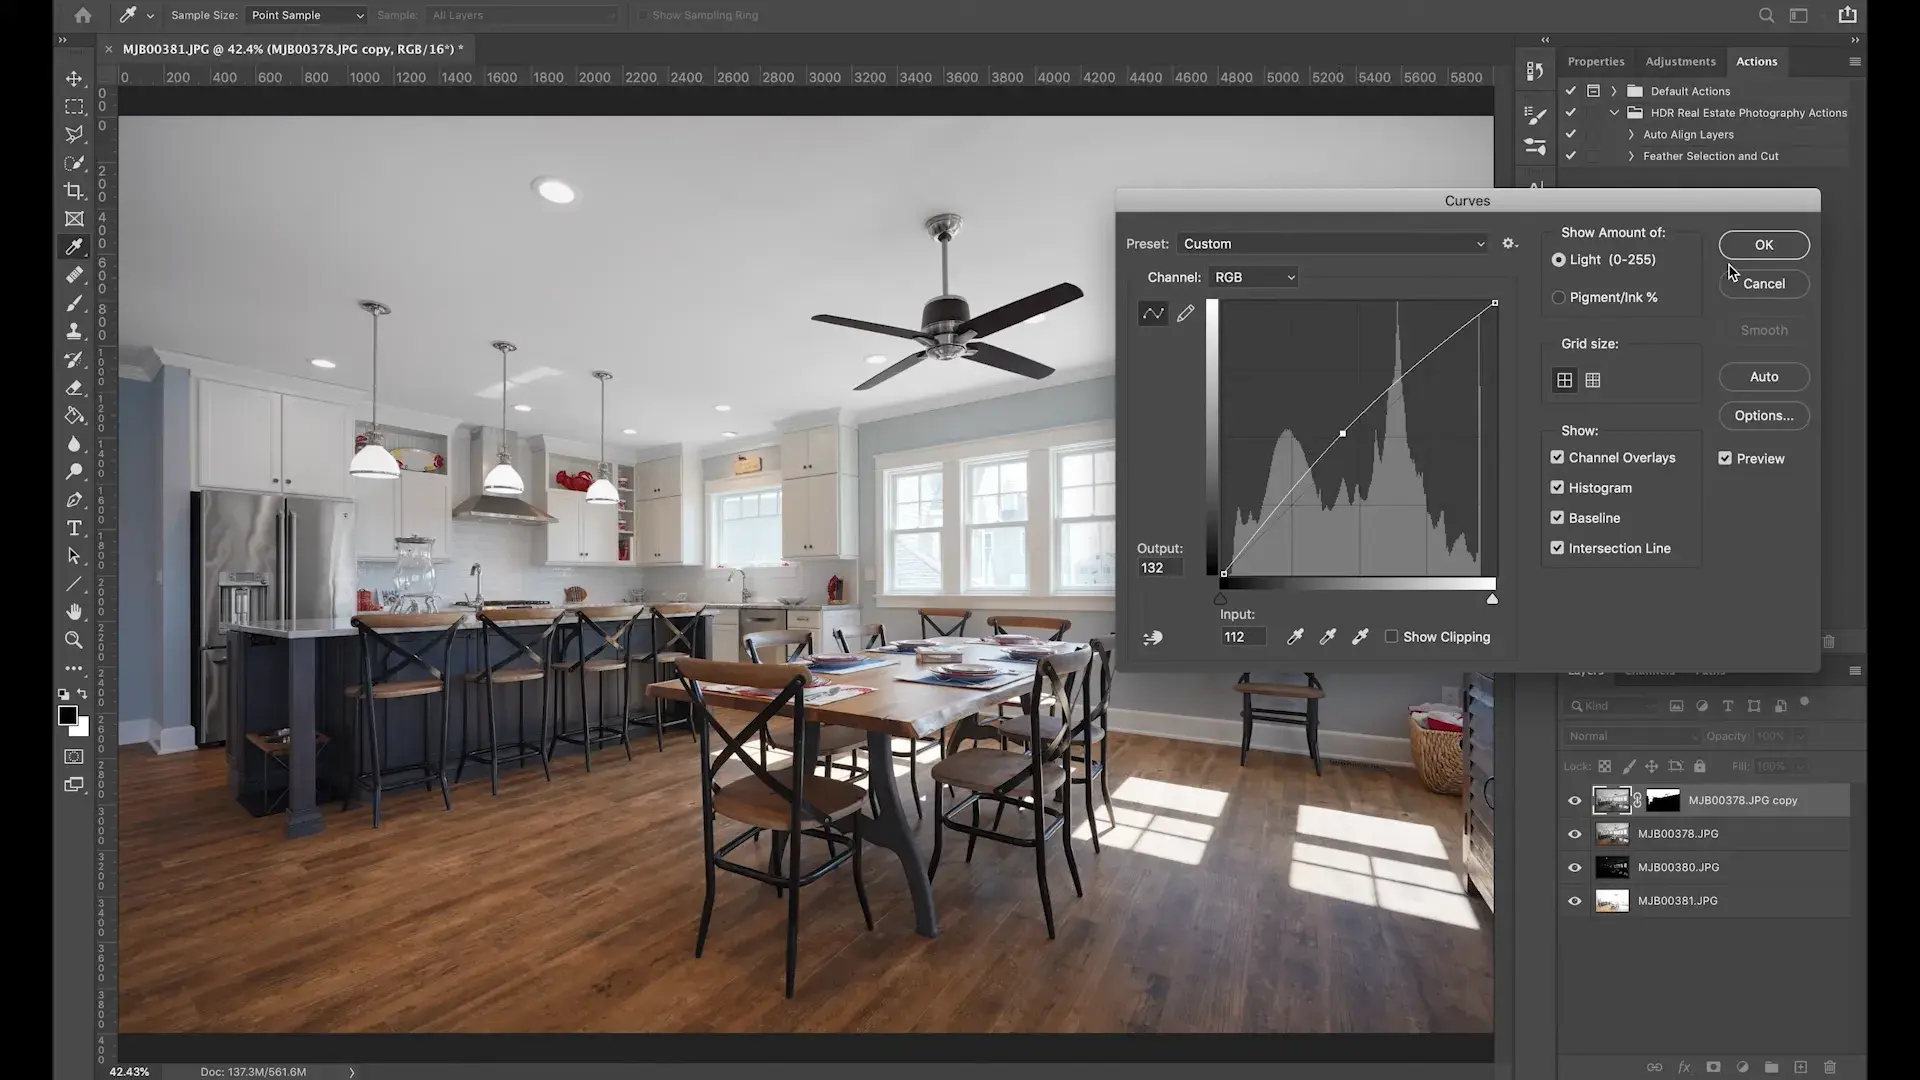Viewport: 1920px width, 1080px height.
Task: Select Pigment/Ink % radio button
Action: click(1558, 298)
